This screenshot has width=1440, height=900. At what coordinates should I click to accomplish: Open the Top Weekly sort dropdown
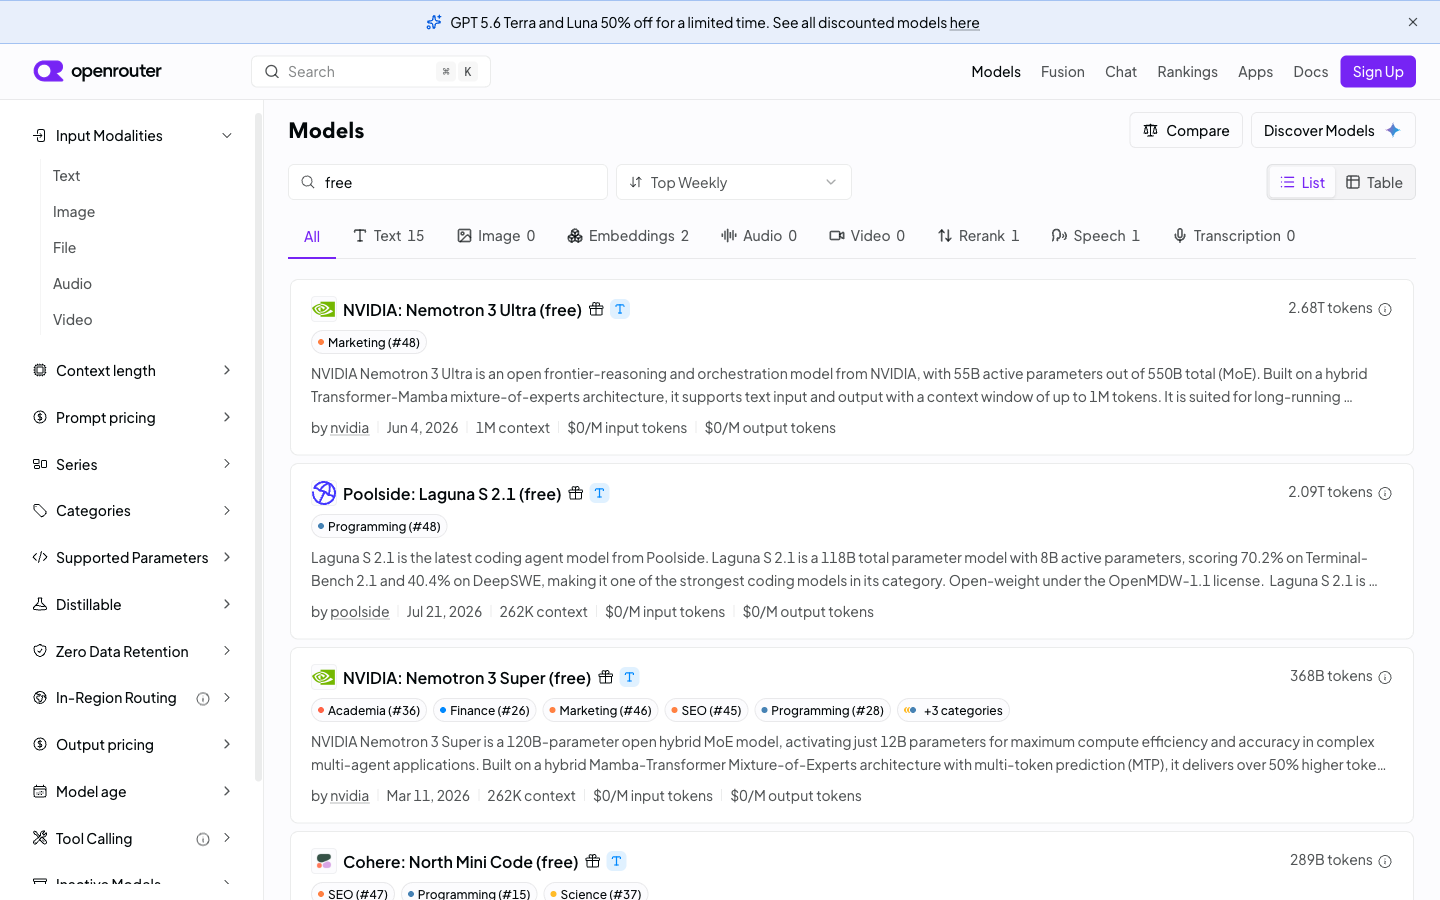click(733, 182)
